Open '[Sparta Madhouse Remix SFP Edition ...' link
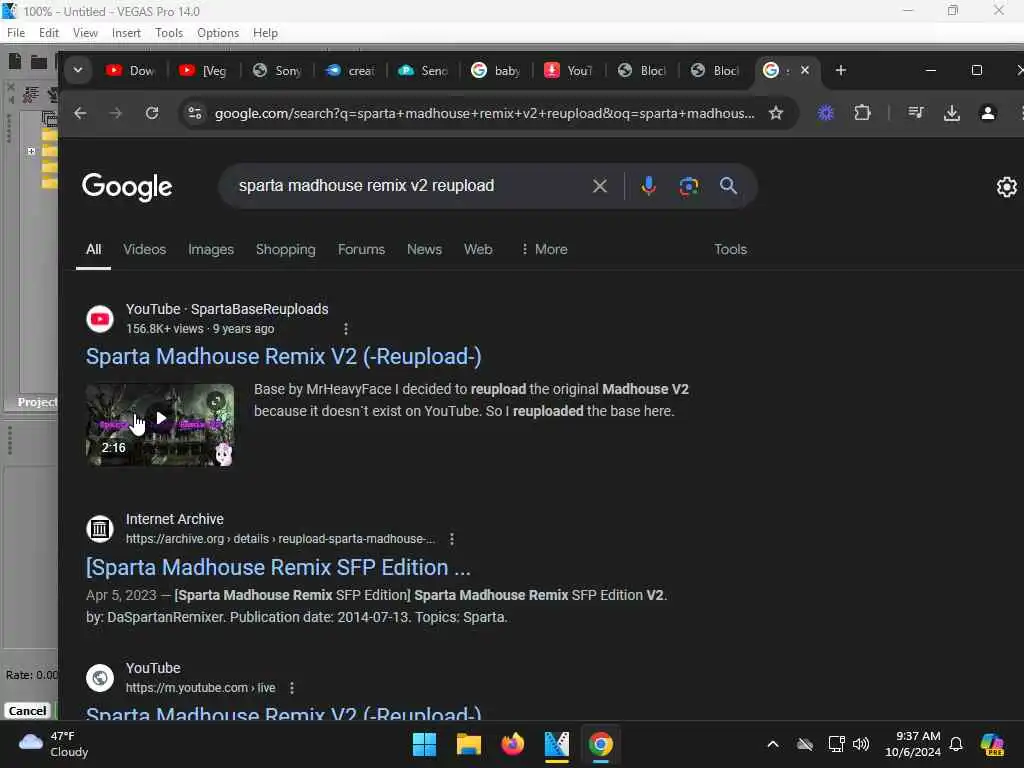Screen dimensions: 1024x768 point(278,567)
